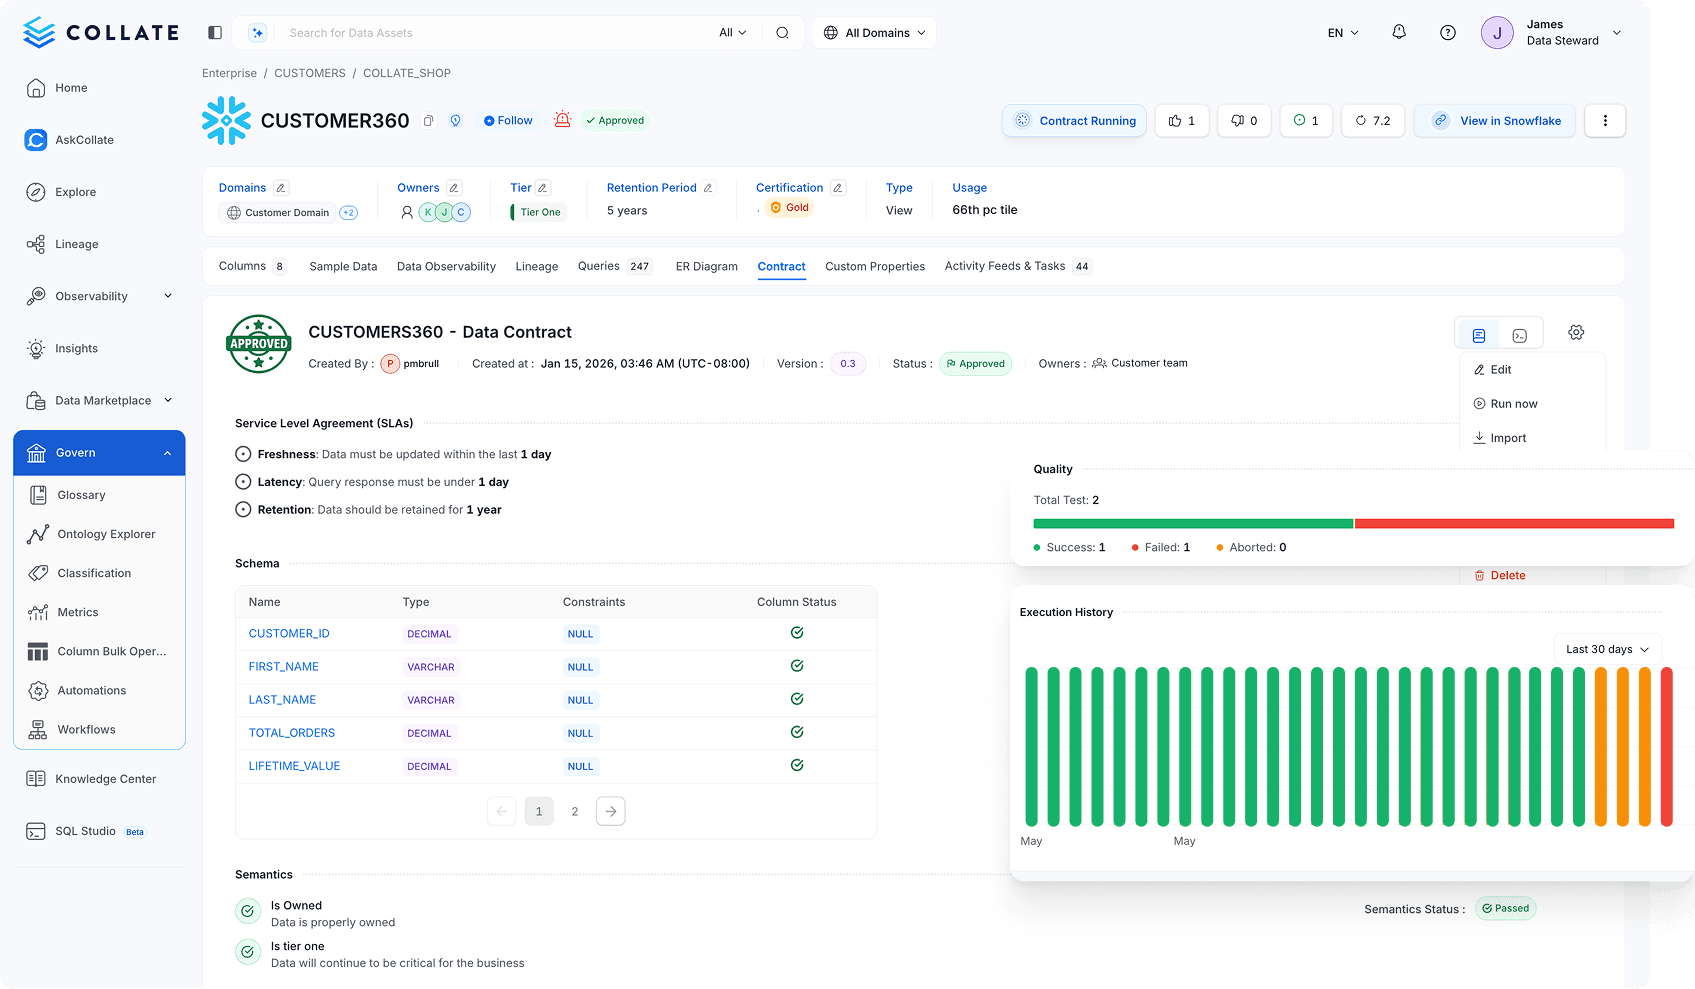Switch to the Columns tab
The image size is (1695, 989).
click(252, 266)
